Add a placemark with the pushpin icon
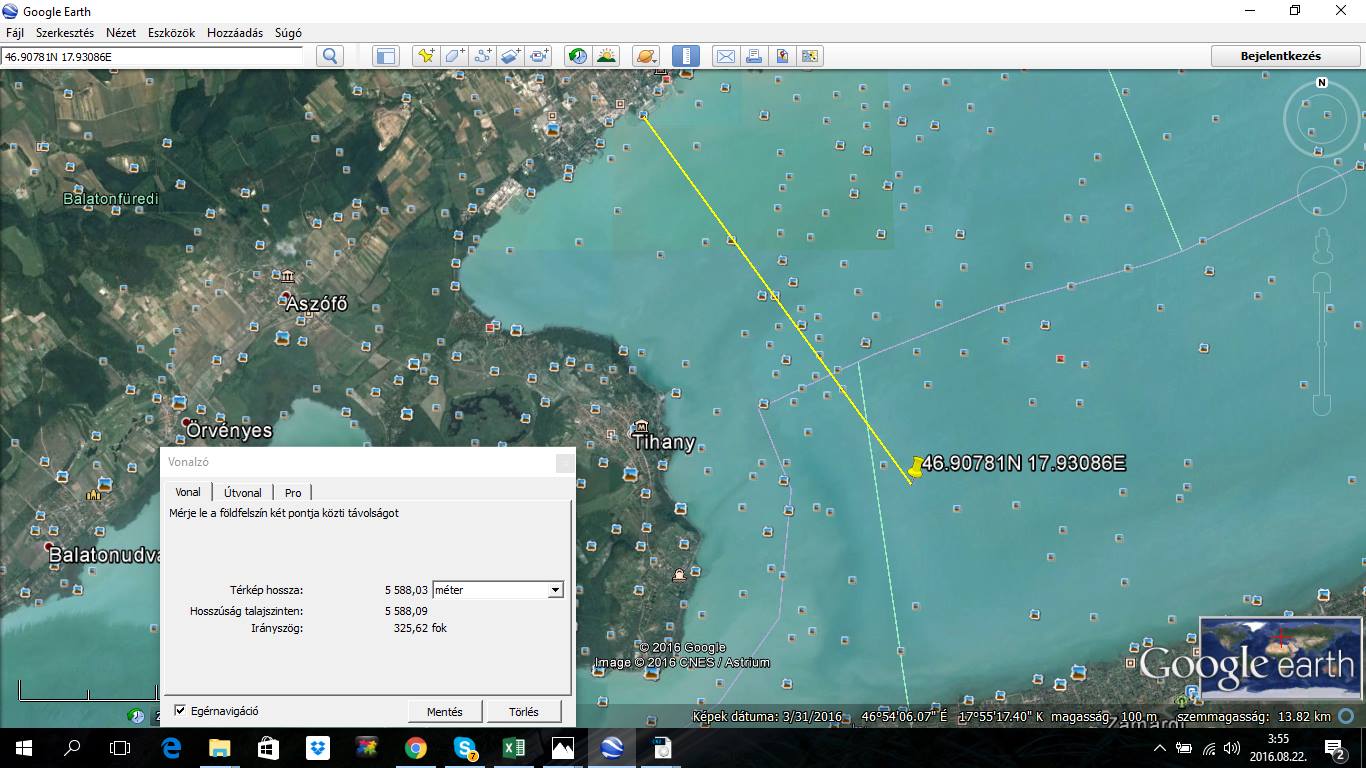The height and width of the screenshot is (768, 1366). pyautogui.click(x=426, y=56)
